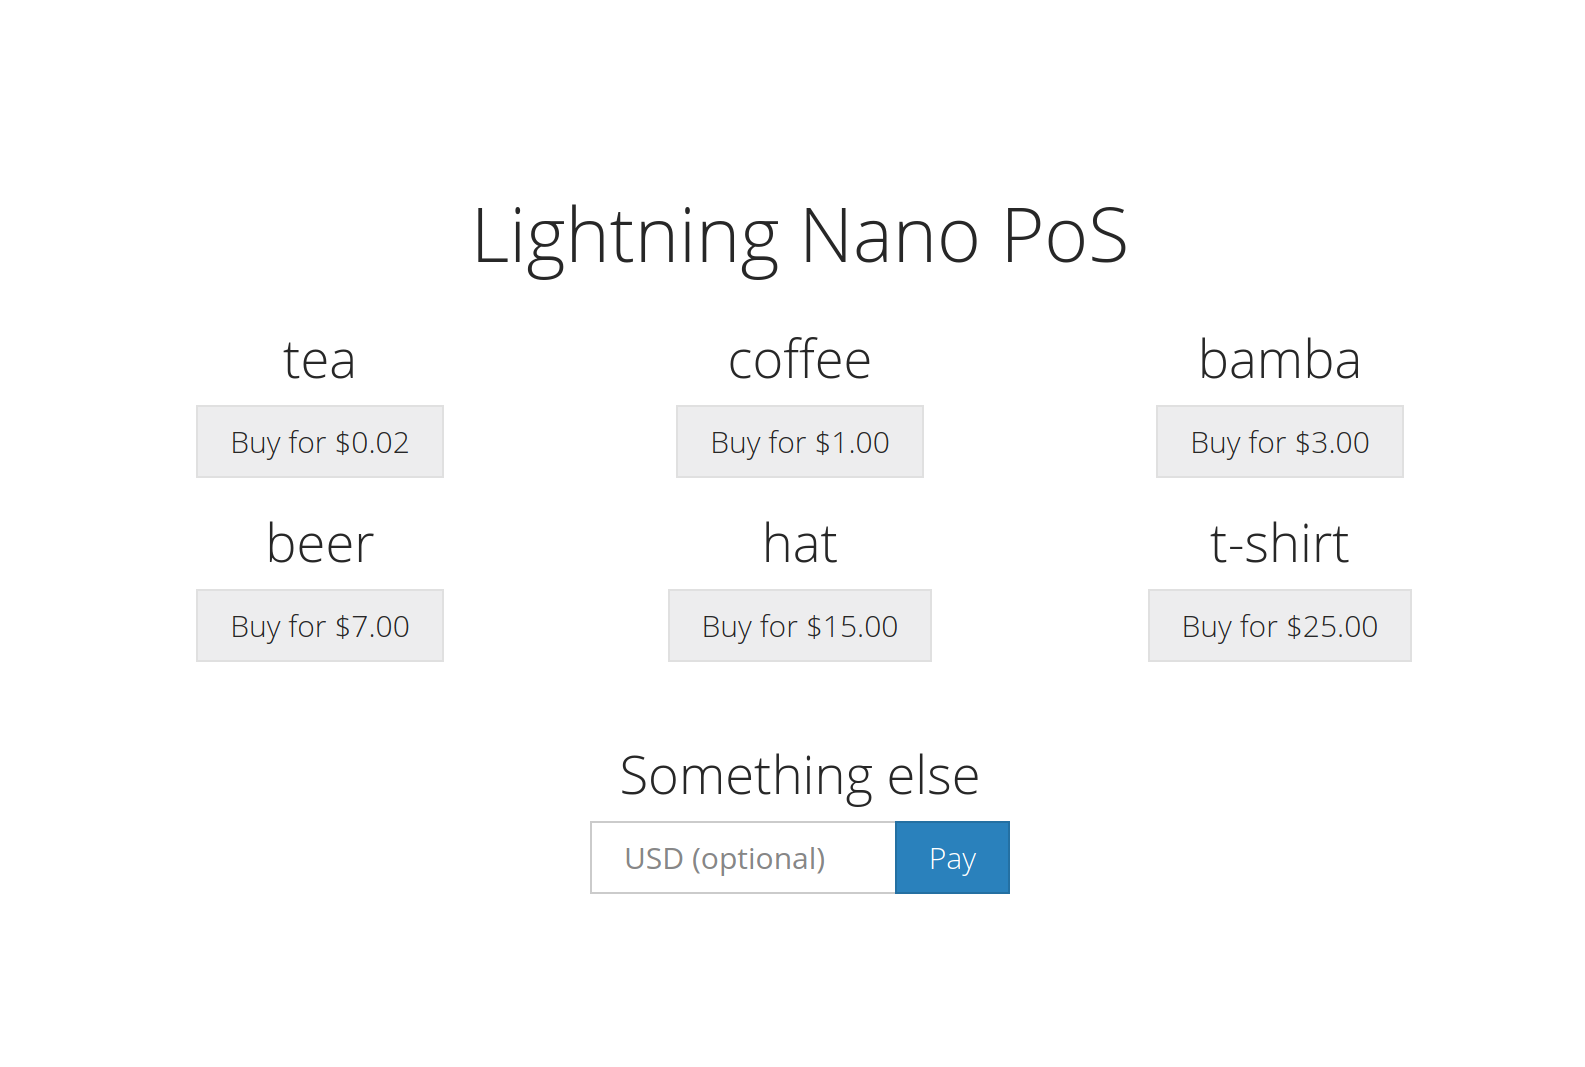Select the hat item heading
1585x1067 pixels.
pos(800,544)
